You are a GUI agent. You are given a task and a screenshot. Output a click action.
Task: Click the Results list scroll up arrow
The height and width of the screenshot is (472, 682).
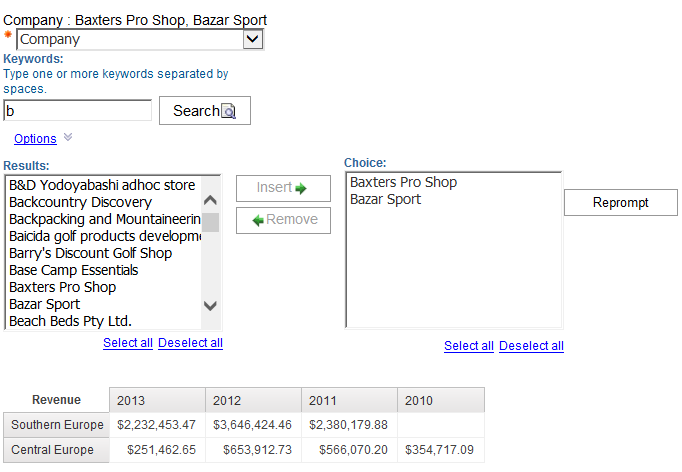(211, 200)
